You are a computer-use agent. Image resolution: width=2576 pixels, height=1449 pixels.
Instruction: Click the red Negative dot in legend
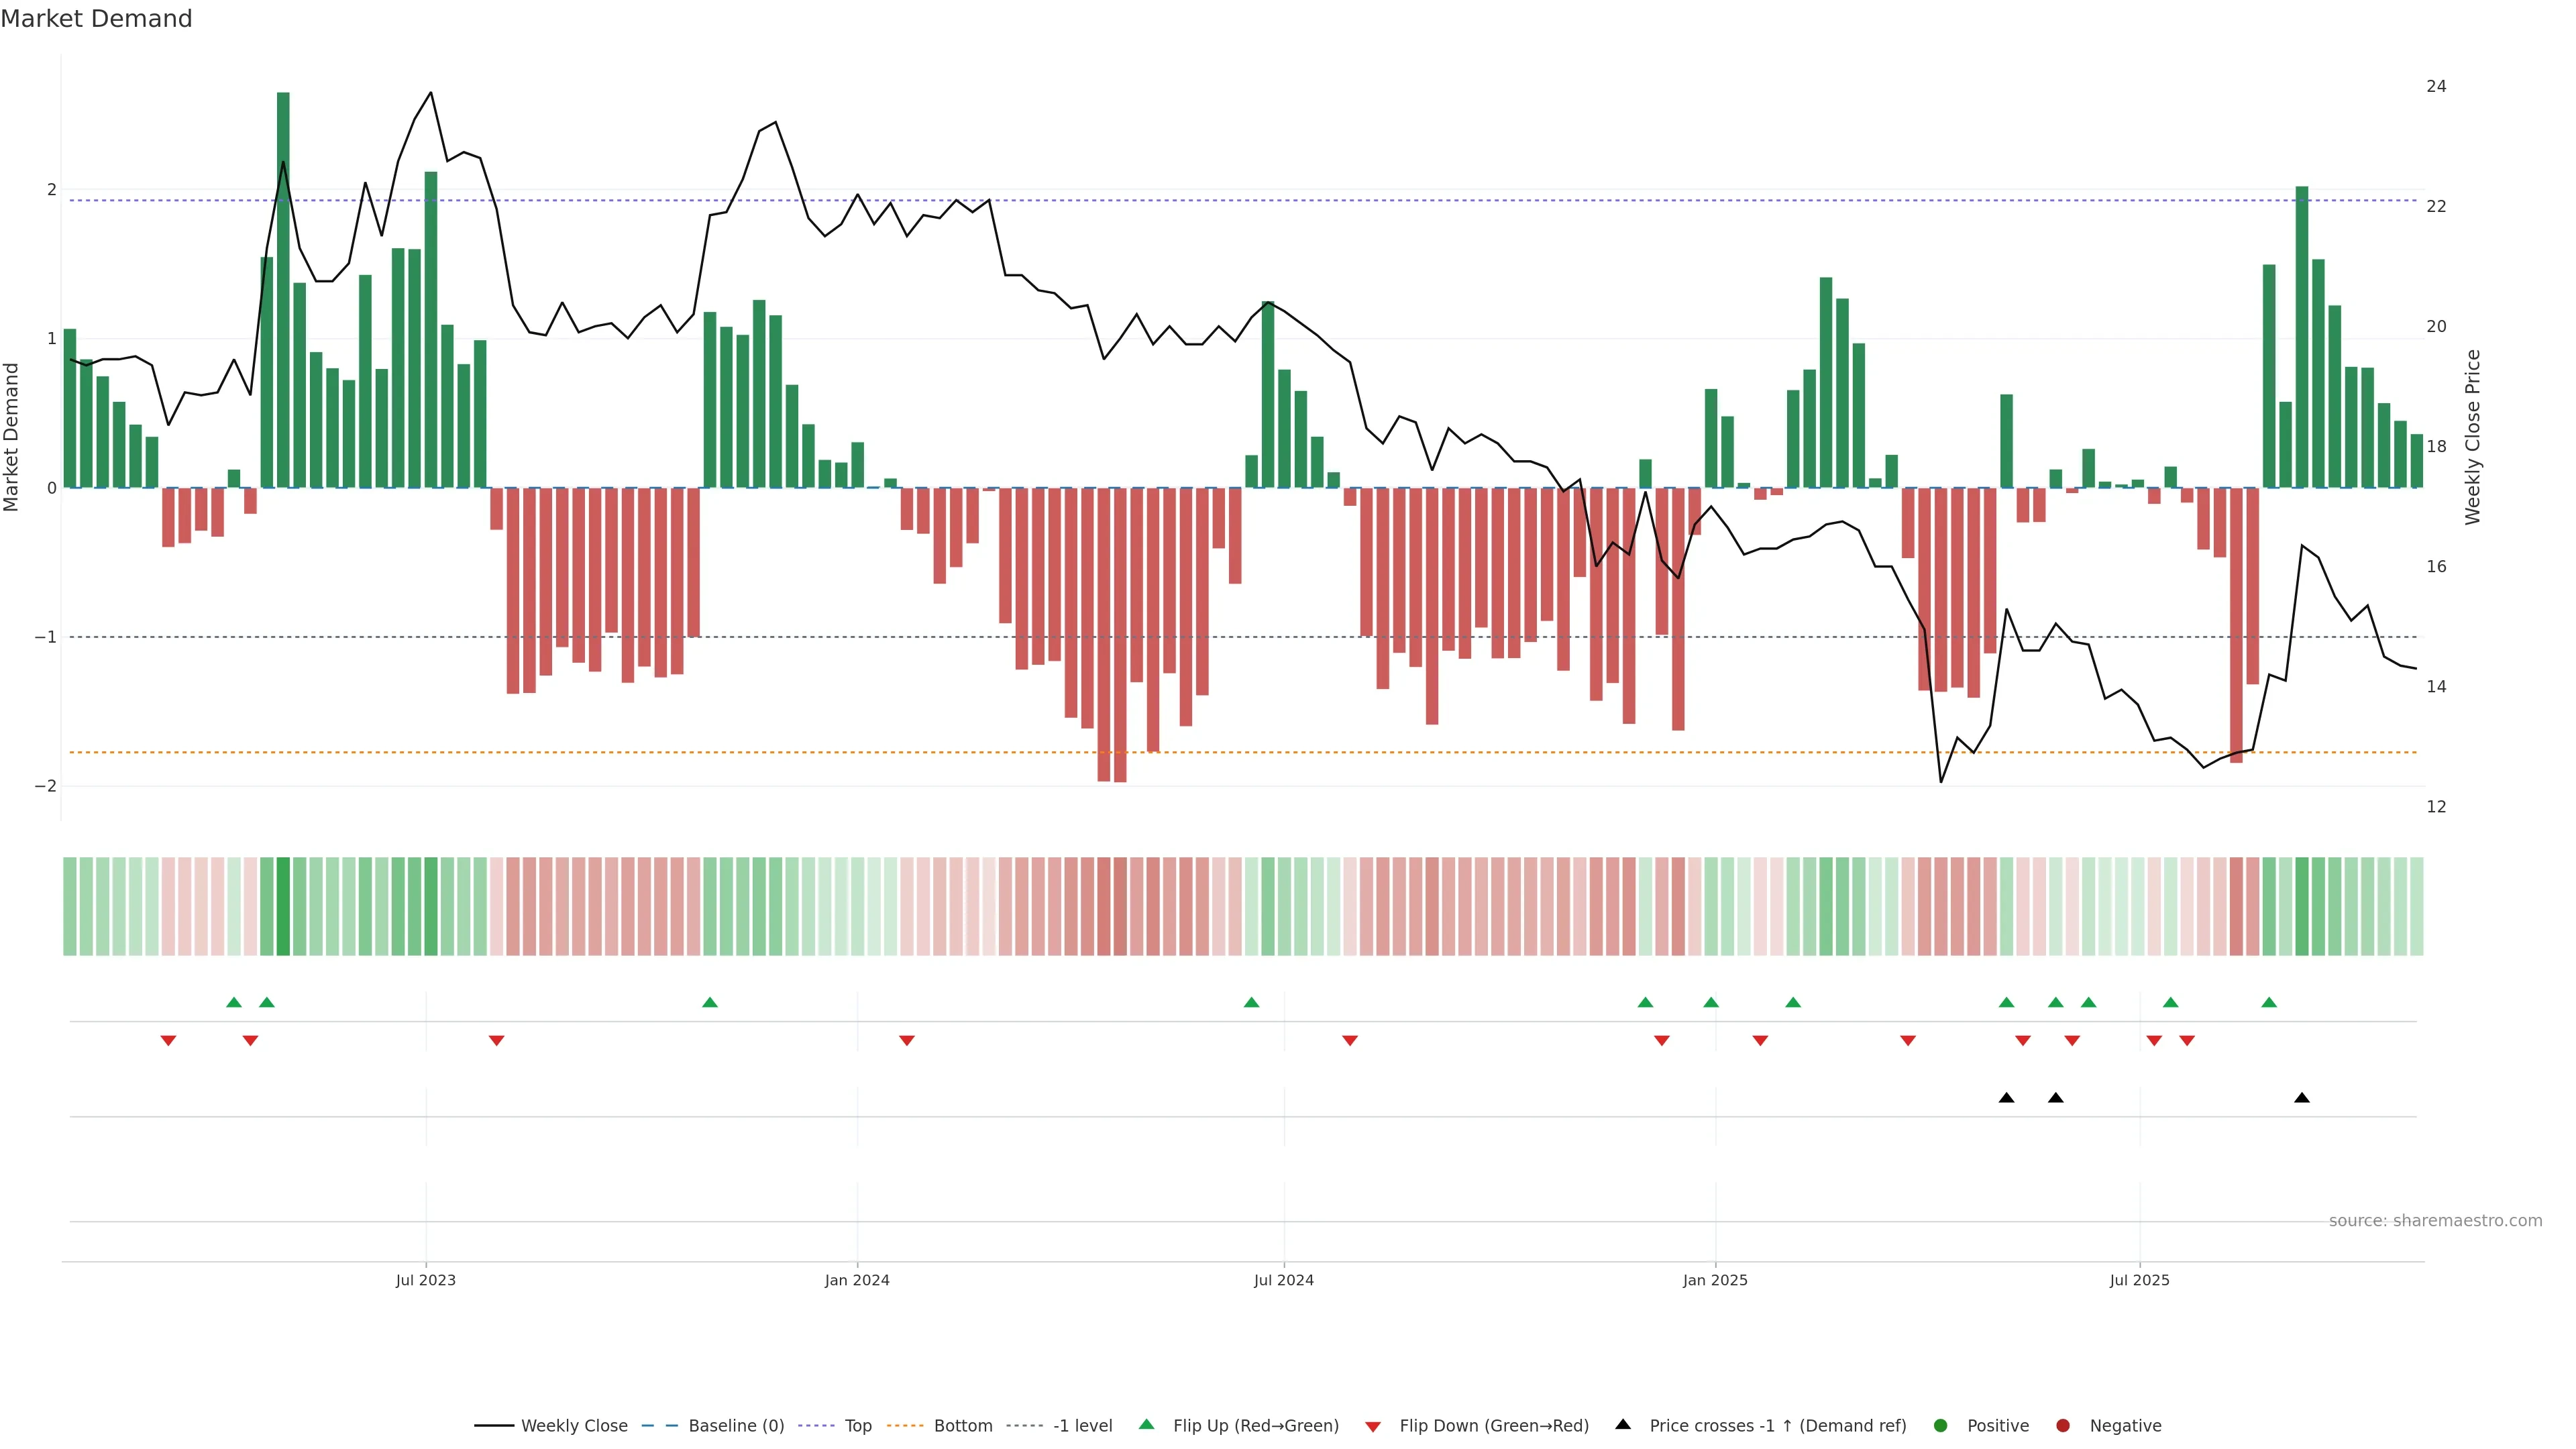[x=2063, y=1425]
